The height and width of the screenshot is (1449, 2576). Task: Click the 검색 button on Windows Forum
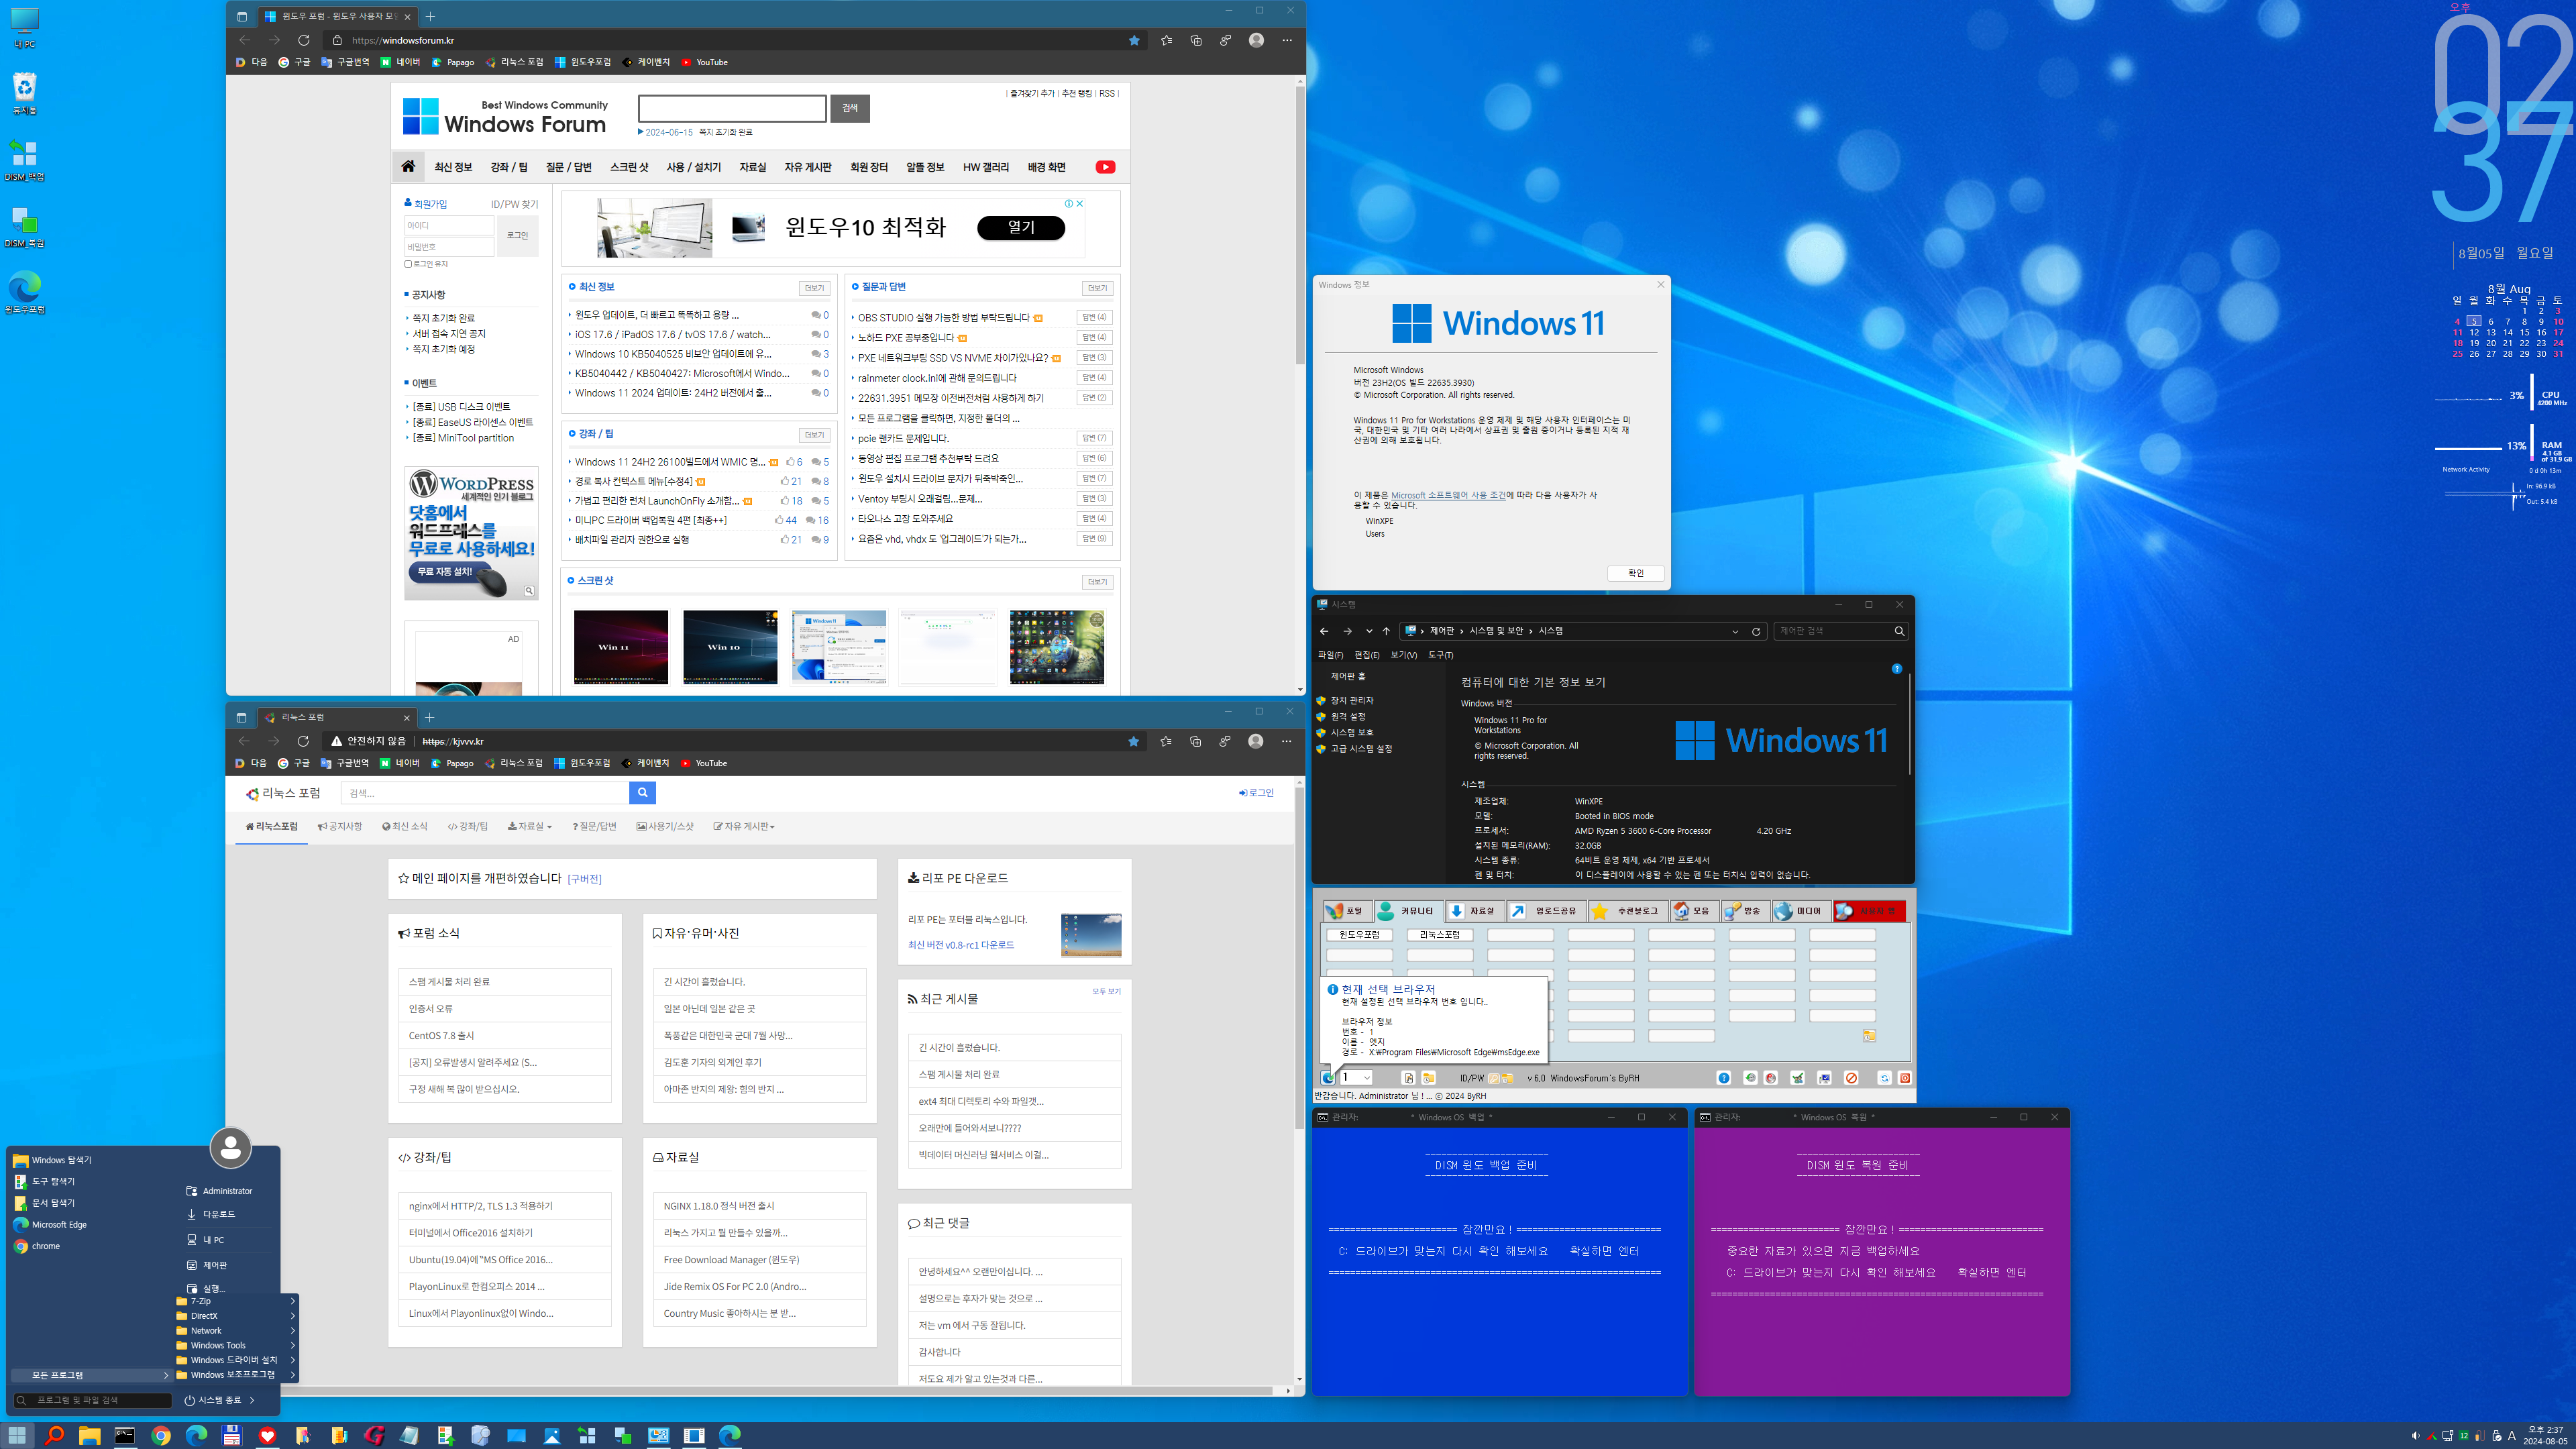(x=850, y=108)
